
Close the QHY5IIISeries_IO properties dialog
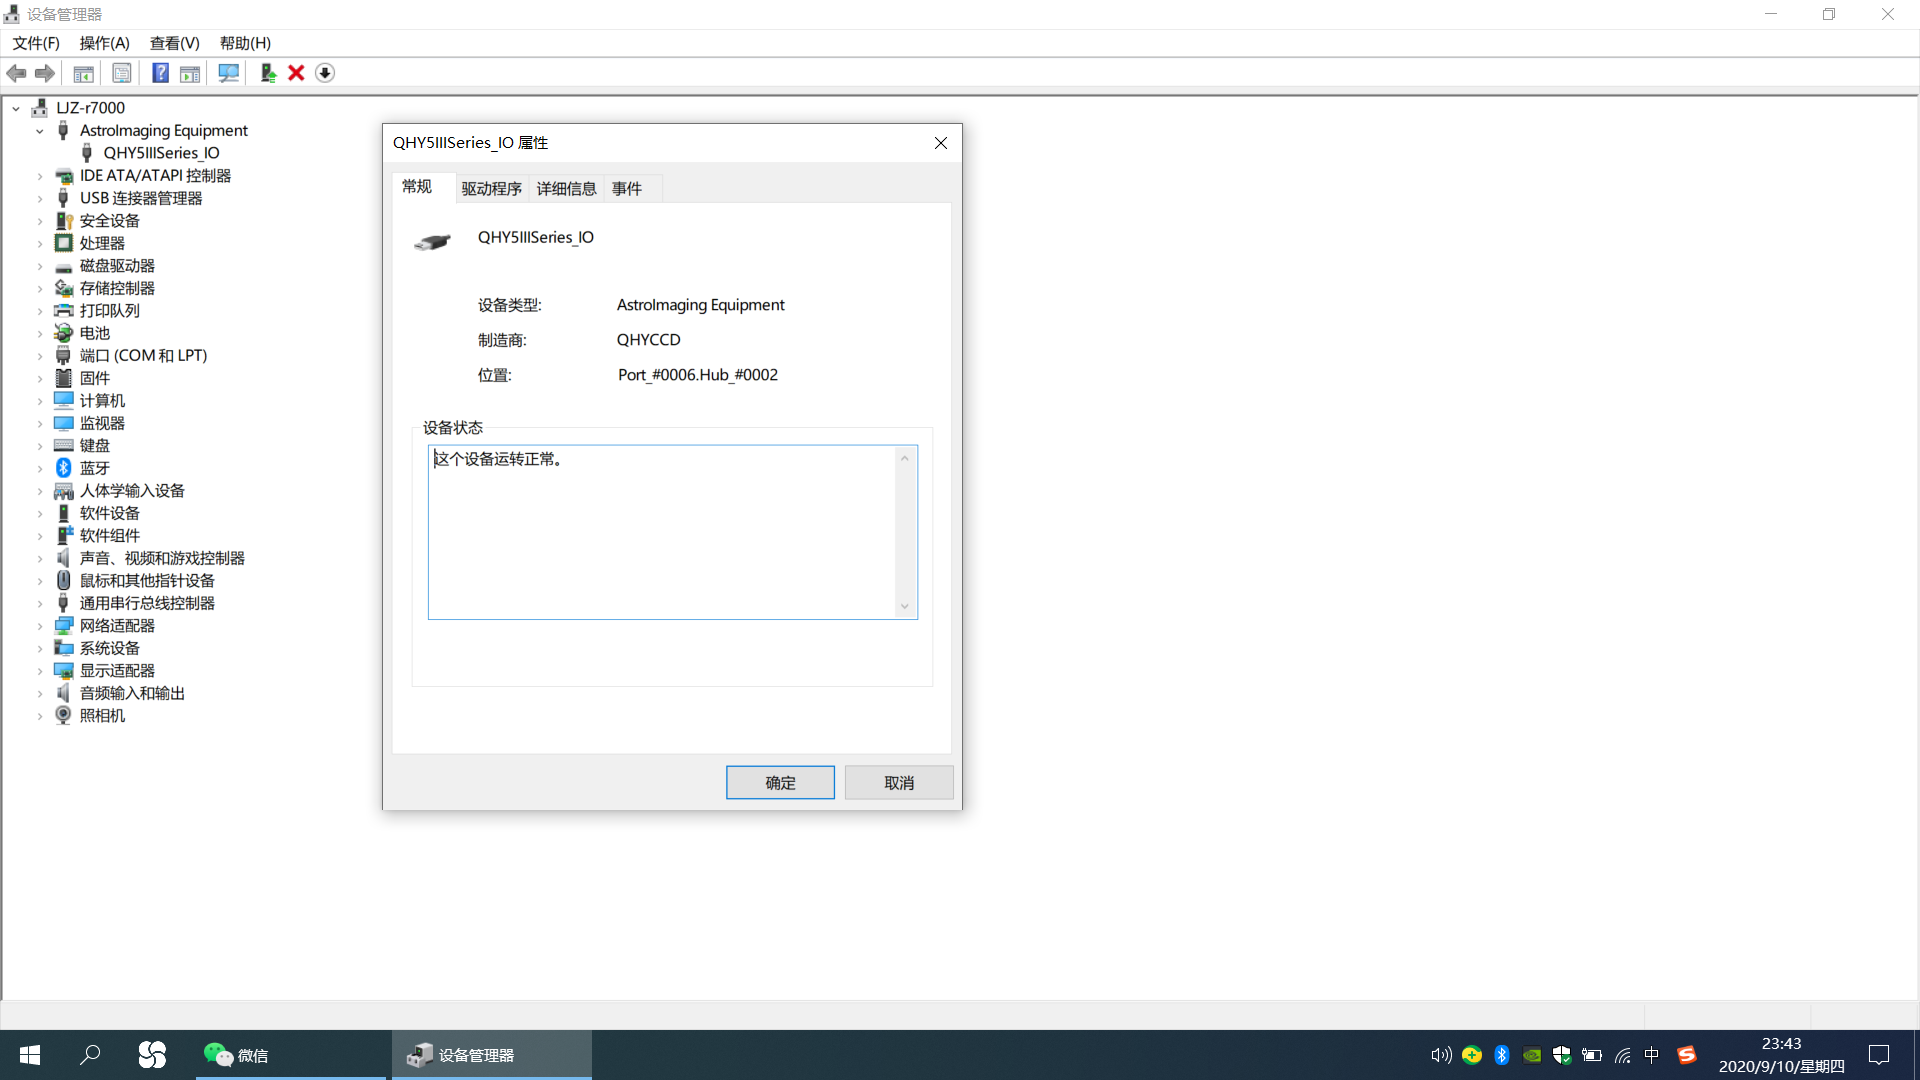(x=940, y=143)
